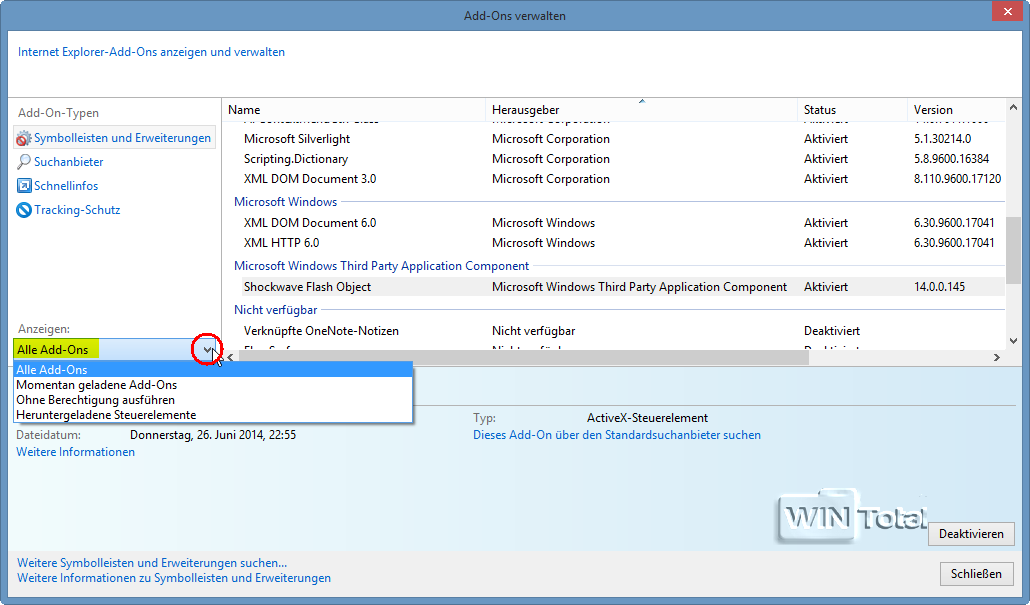Click 'Dieses Add-On über den Standardsuchanbieter suchen'
Viewport: 1030px width, 605px height.
(x=617, y=435)
